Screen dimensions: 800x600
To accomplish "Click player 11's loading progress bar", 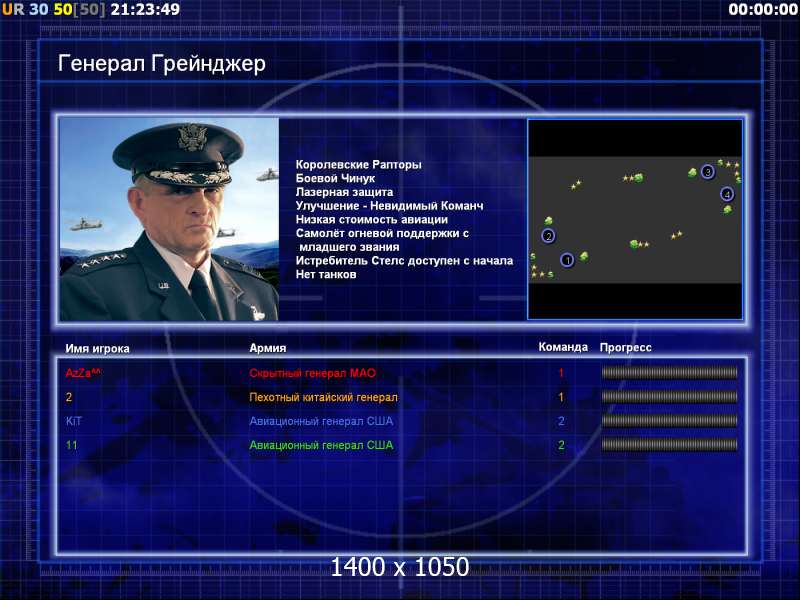I will [x=669, y=444].
